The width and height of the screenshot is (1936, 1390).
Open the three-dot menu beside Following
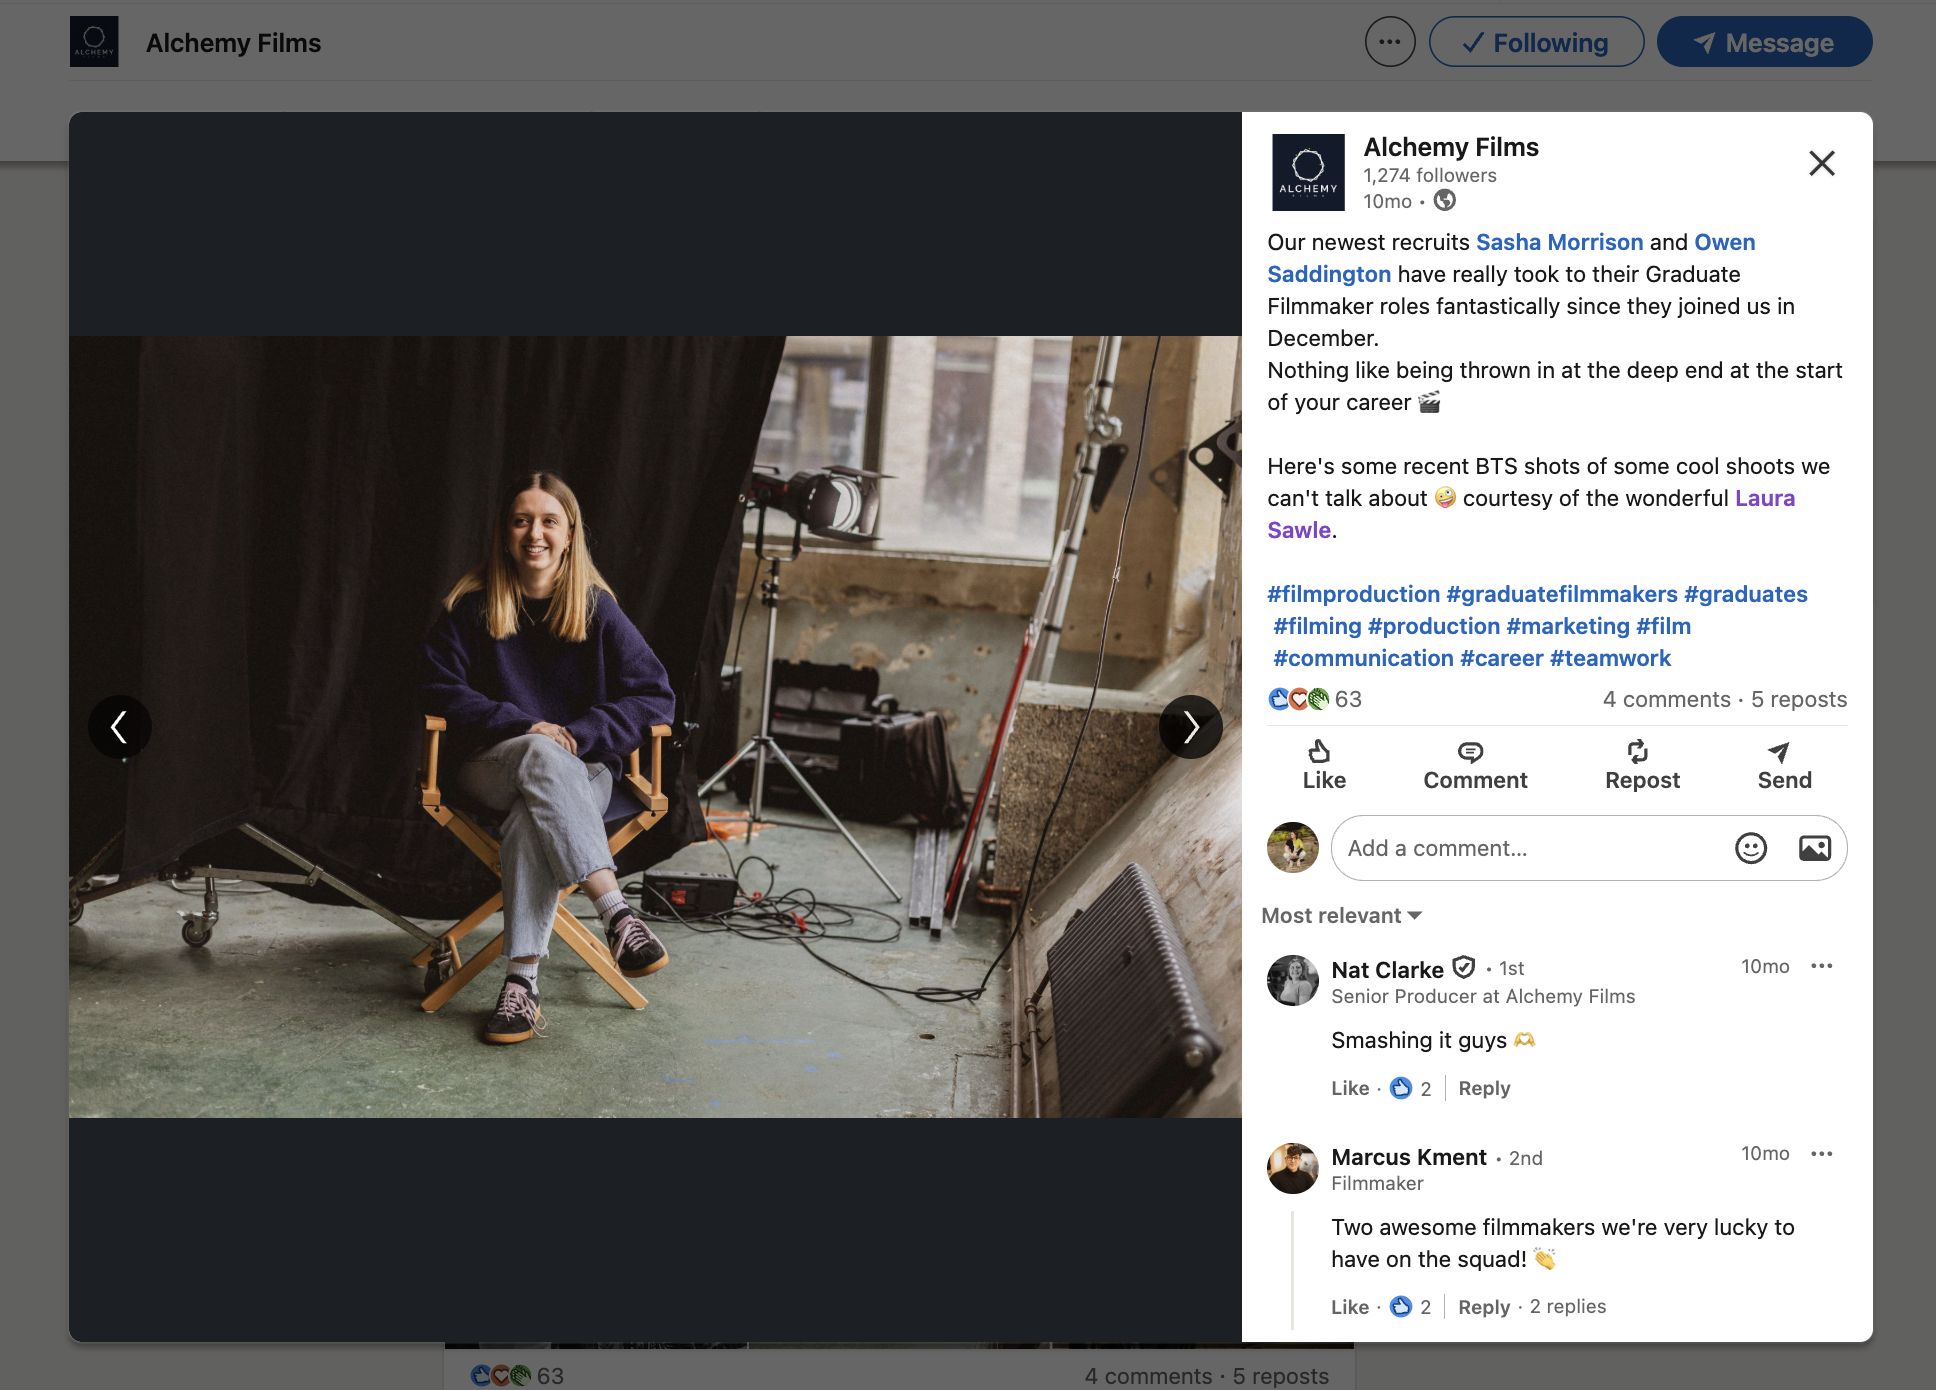[1390, 42]
